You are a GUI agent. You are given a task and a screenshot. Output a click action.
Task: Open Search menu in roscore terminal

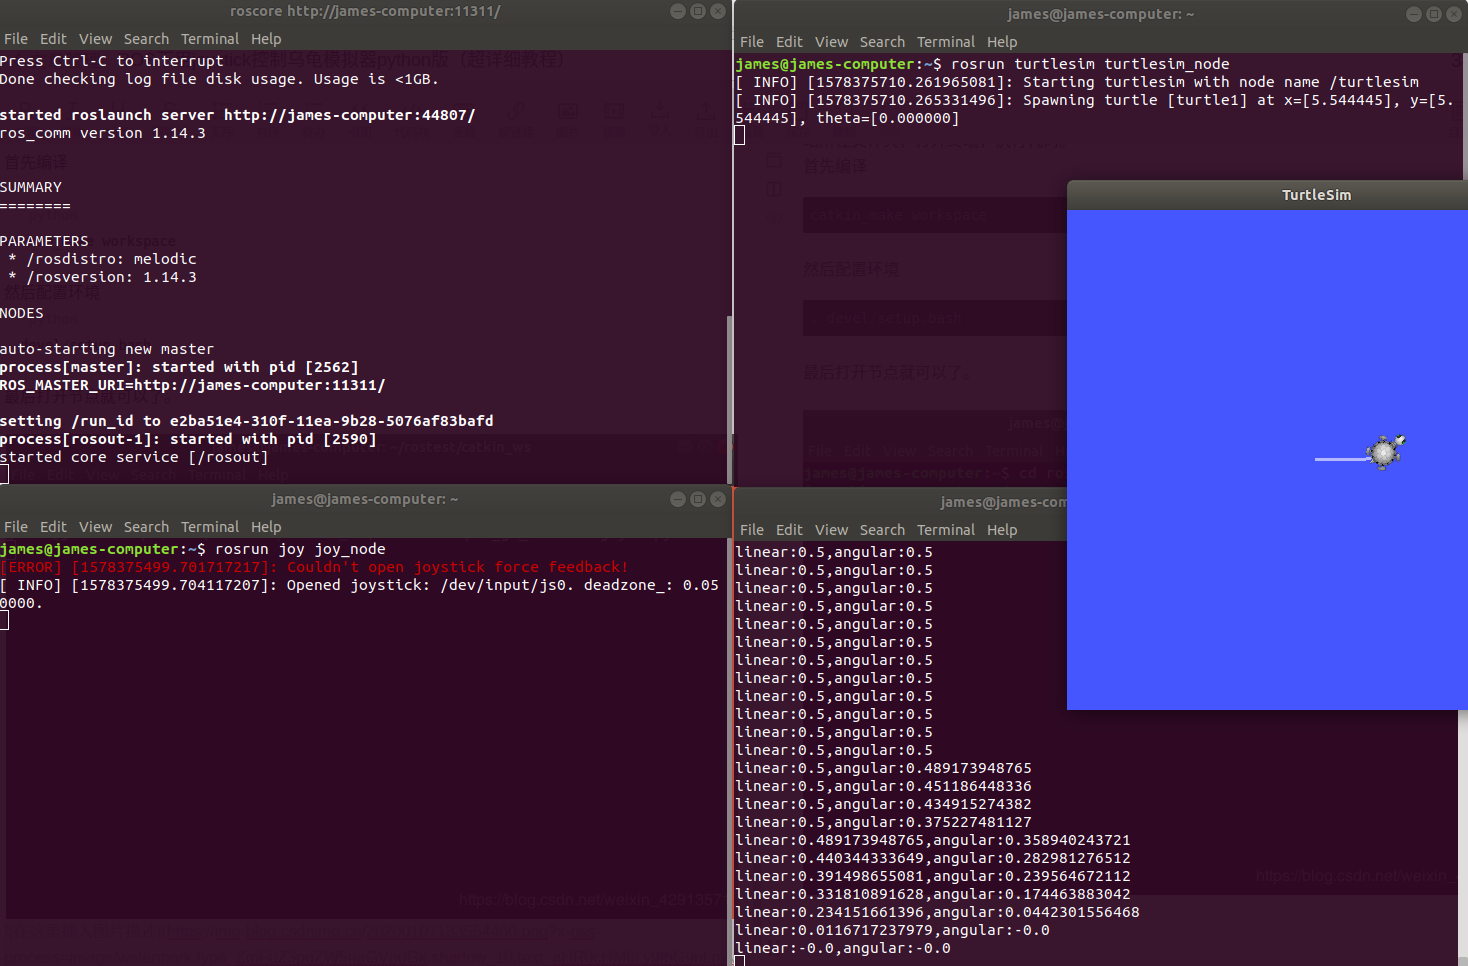[x=146, y=39]
